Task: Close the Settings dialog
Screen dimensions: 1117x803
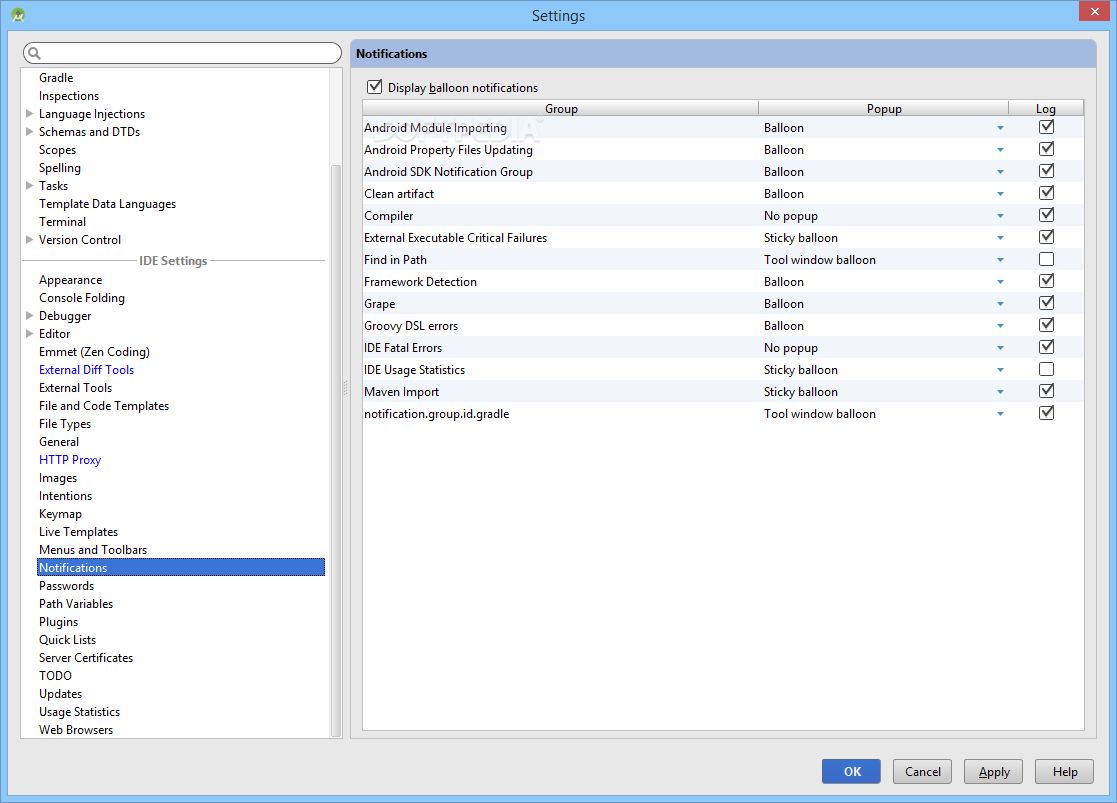Action: pos(1094,11)
